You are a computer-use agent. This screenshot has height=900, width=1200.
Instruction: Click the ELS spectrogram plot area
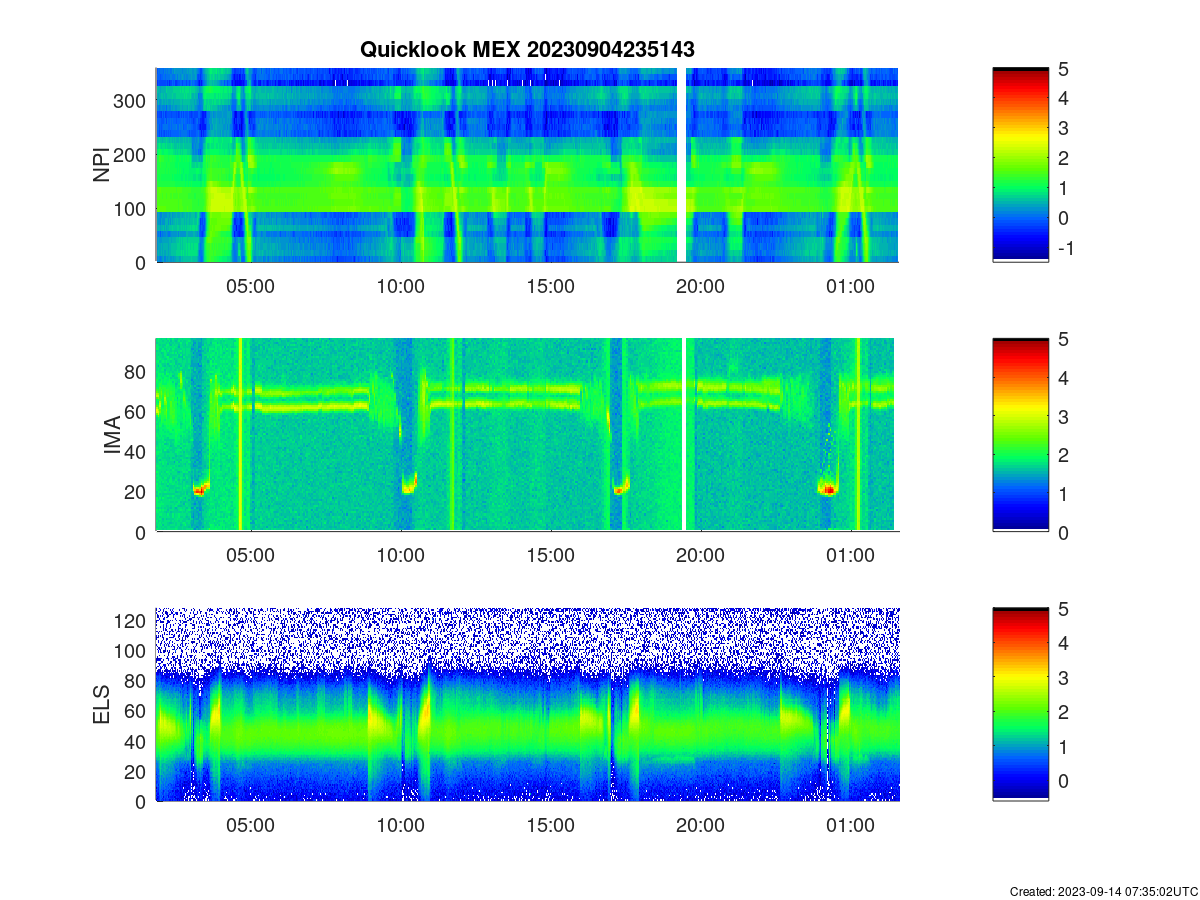[x=527, y=705]
